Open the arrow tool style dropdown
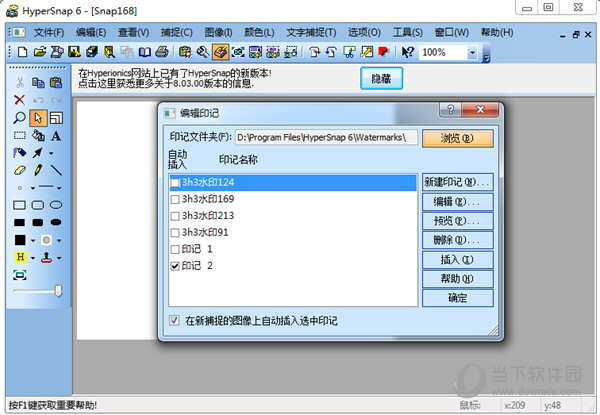600x415 pixels. 51,153
